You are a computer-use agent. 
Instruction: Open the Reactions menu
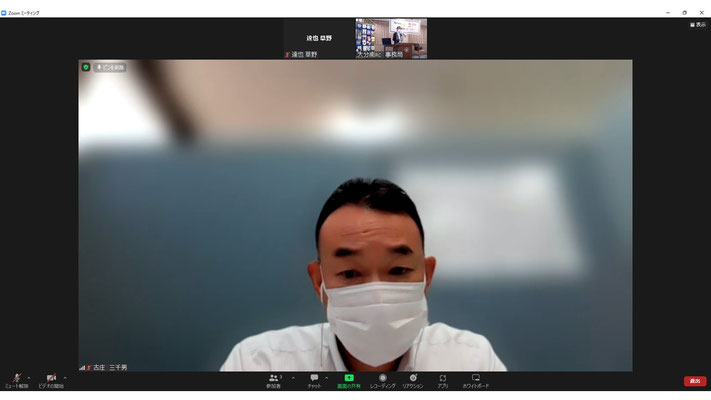point(413,381)
